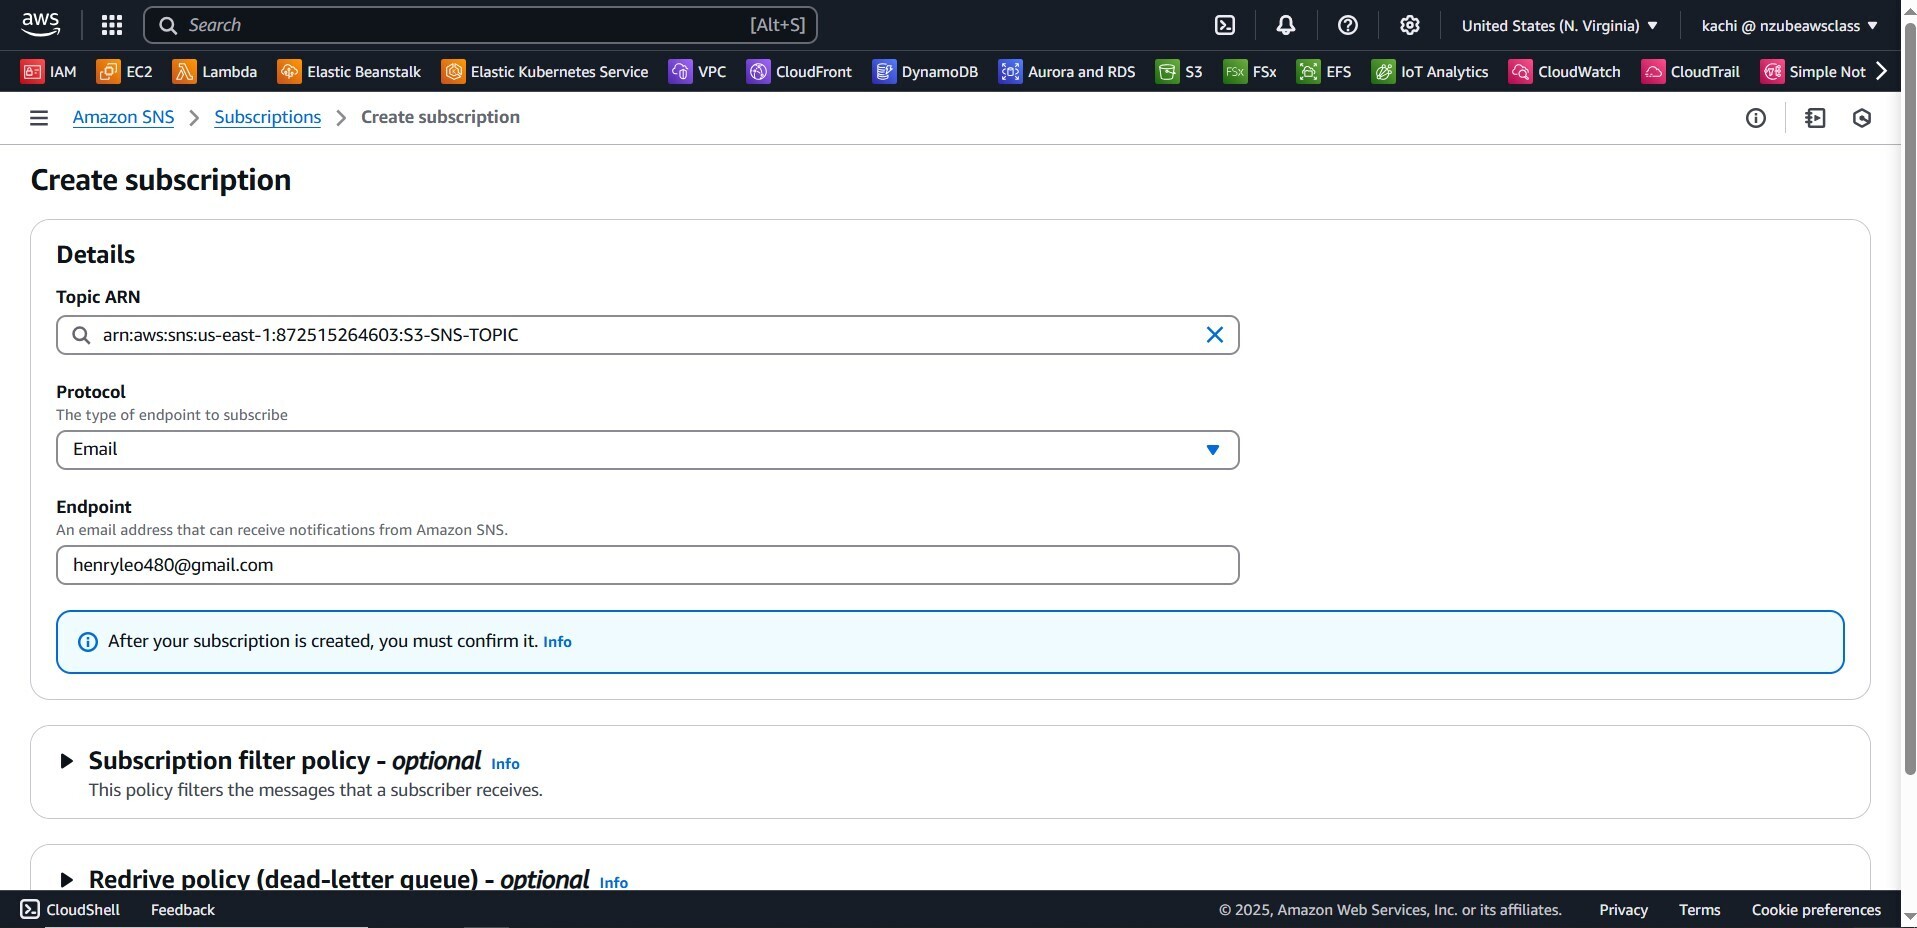Go to Subscriptions breadcrumb
Viewport: 1917px width, 928px height.
coord(268,117)
